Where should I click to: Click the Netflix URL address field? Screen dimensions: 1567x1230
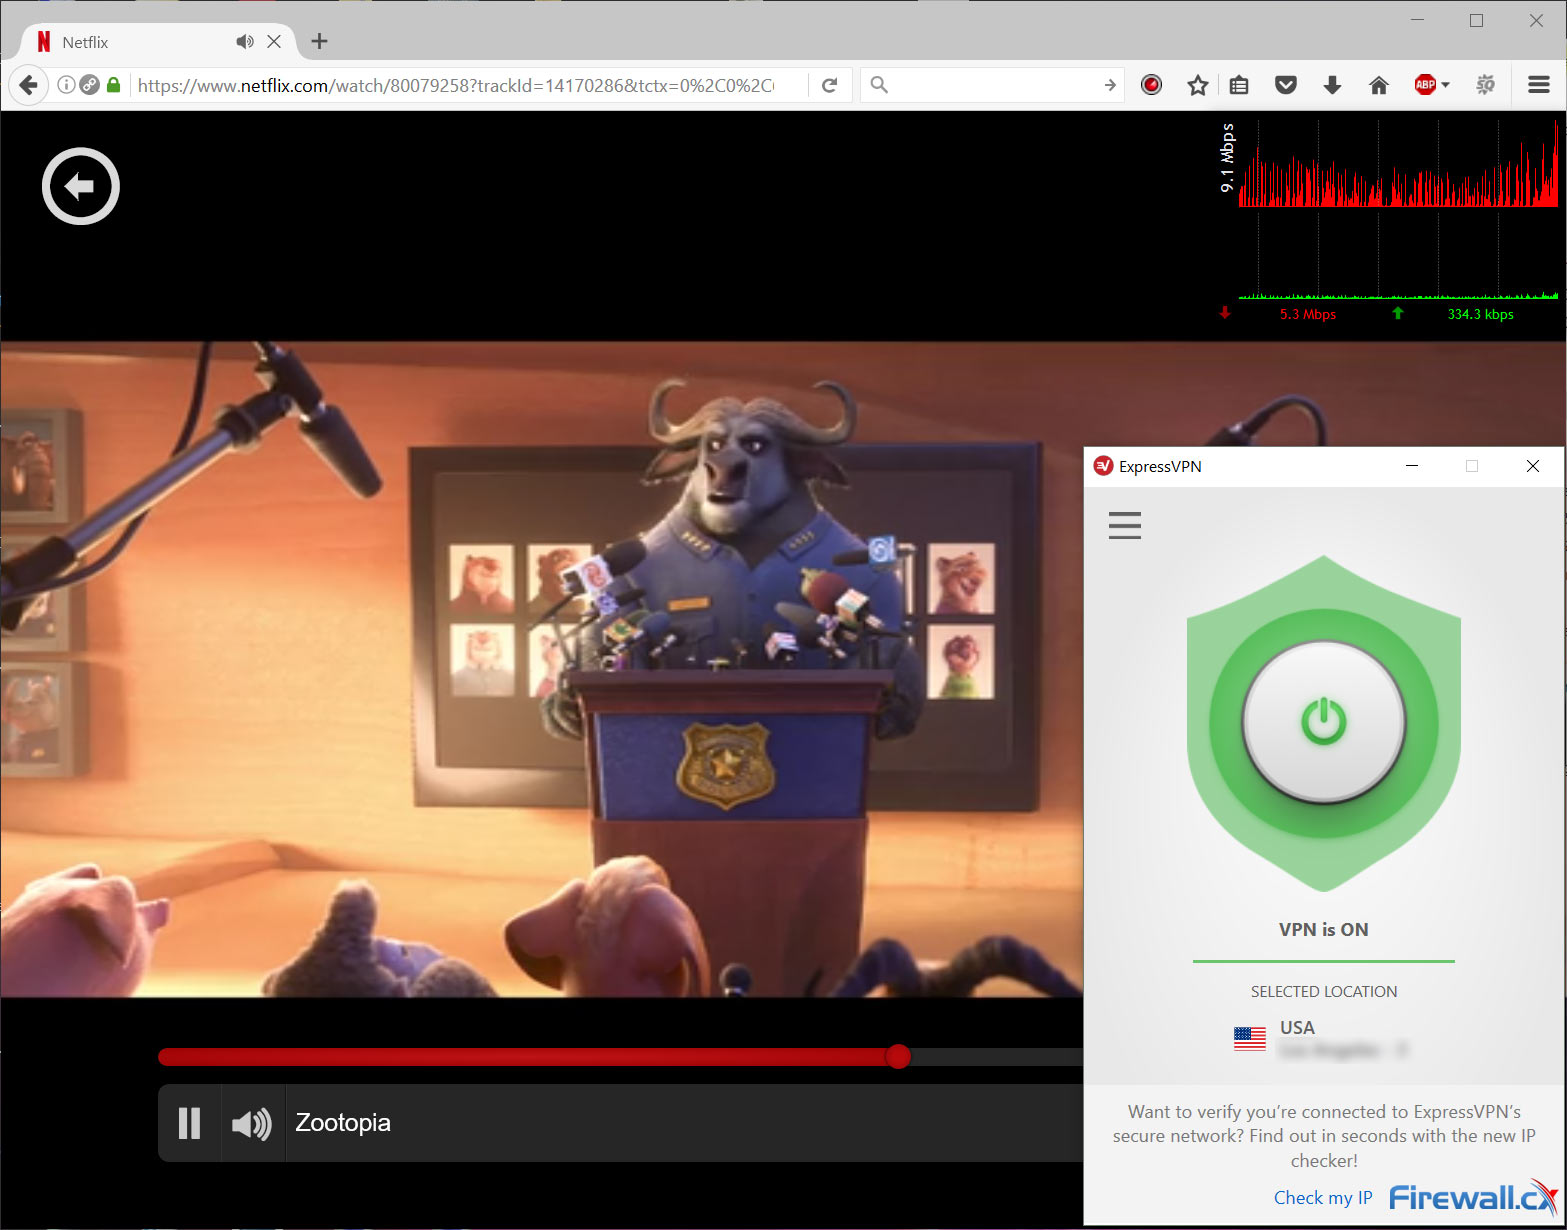point(455,85)
